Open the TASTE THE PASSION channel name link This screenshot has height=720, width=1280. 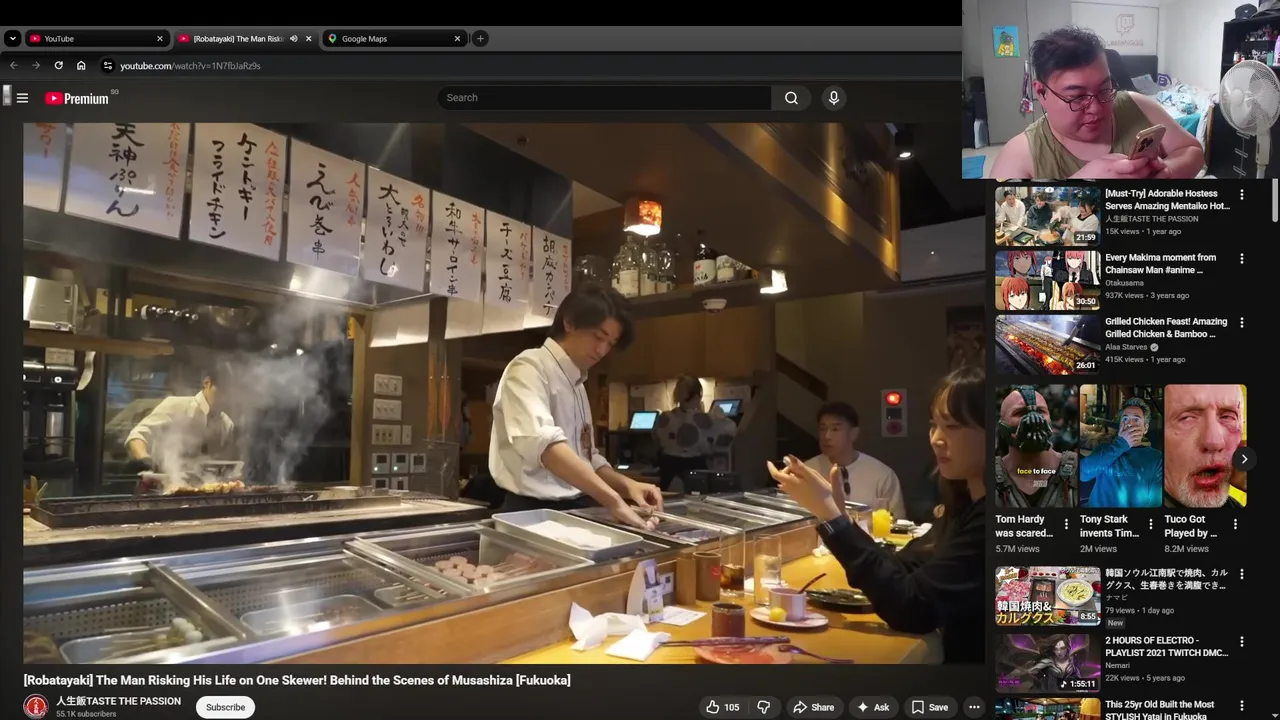click(x=118, y=701)
